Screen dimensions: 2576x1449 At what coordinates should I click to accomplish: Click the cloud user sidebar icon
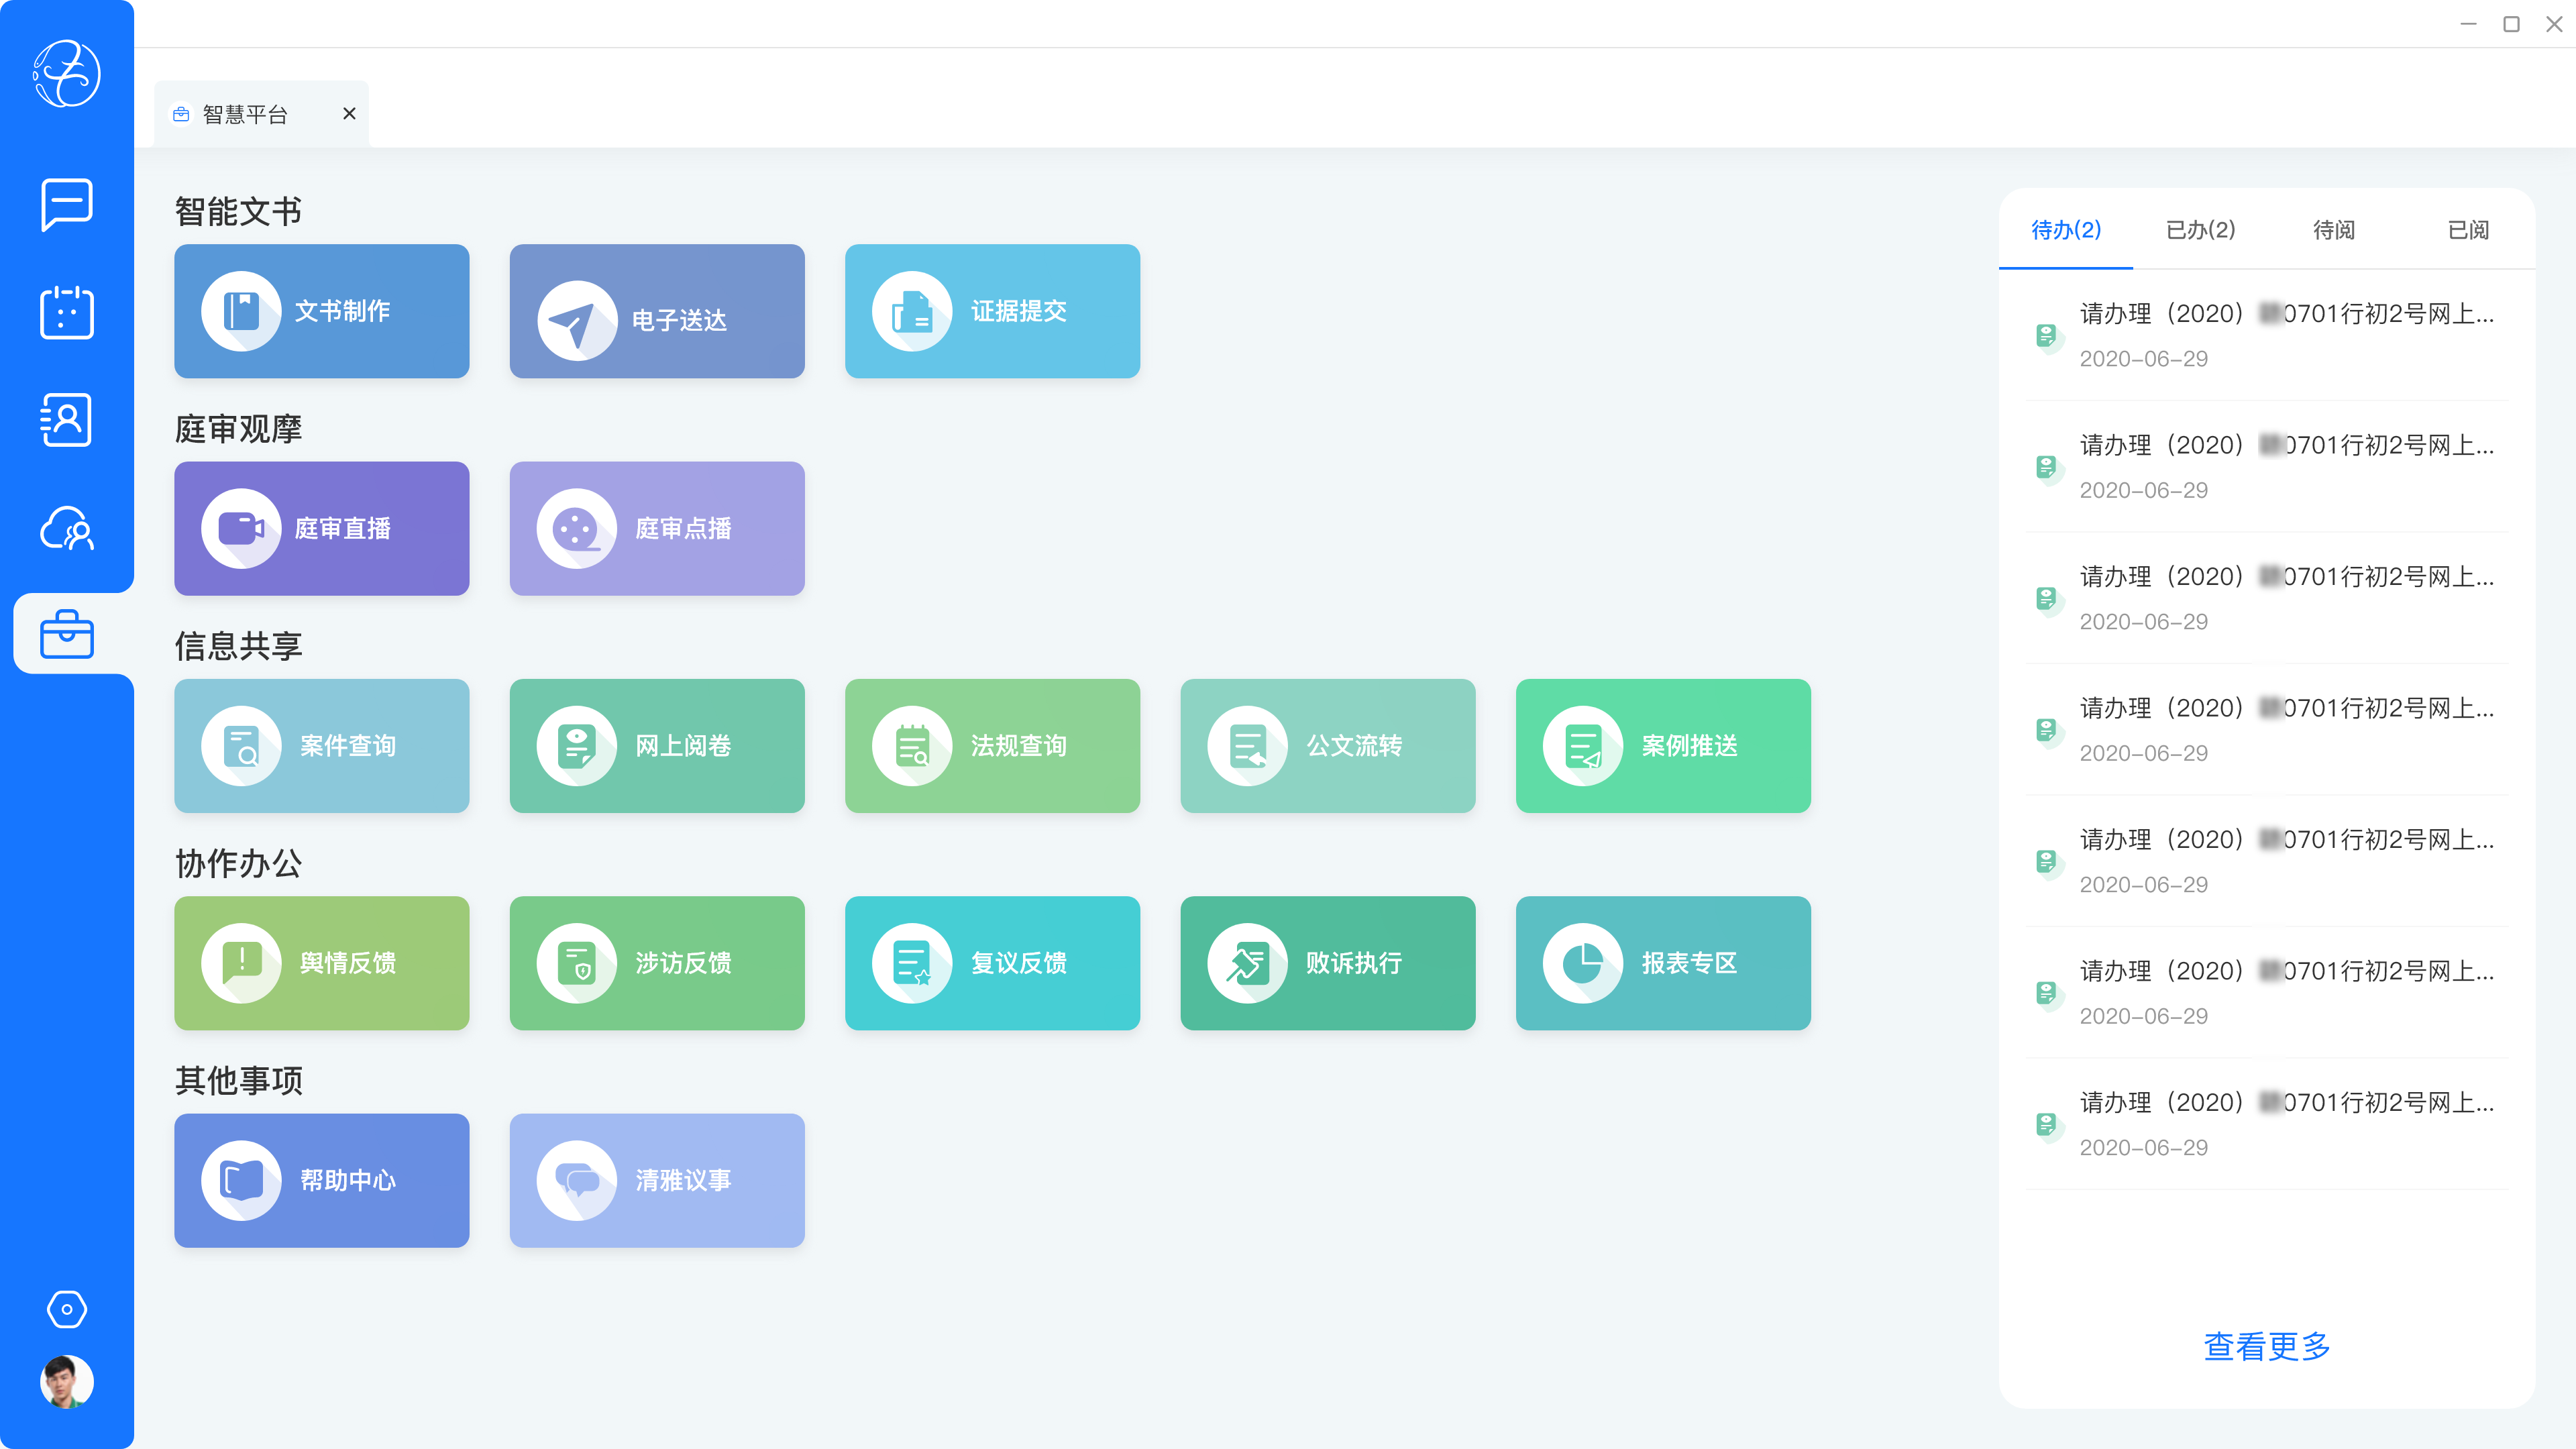[x=67, y=528]
